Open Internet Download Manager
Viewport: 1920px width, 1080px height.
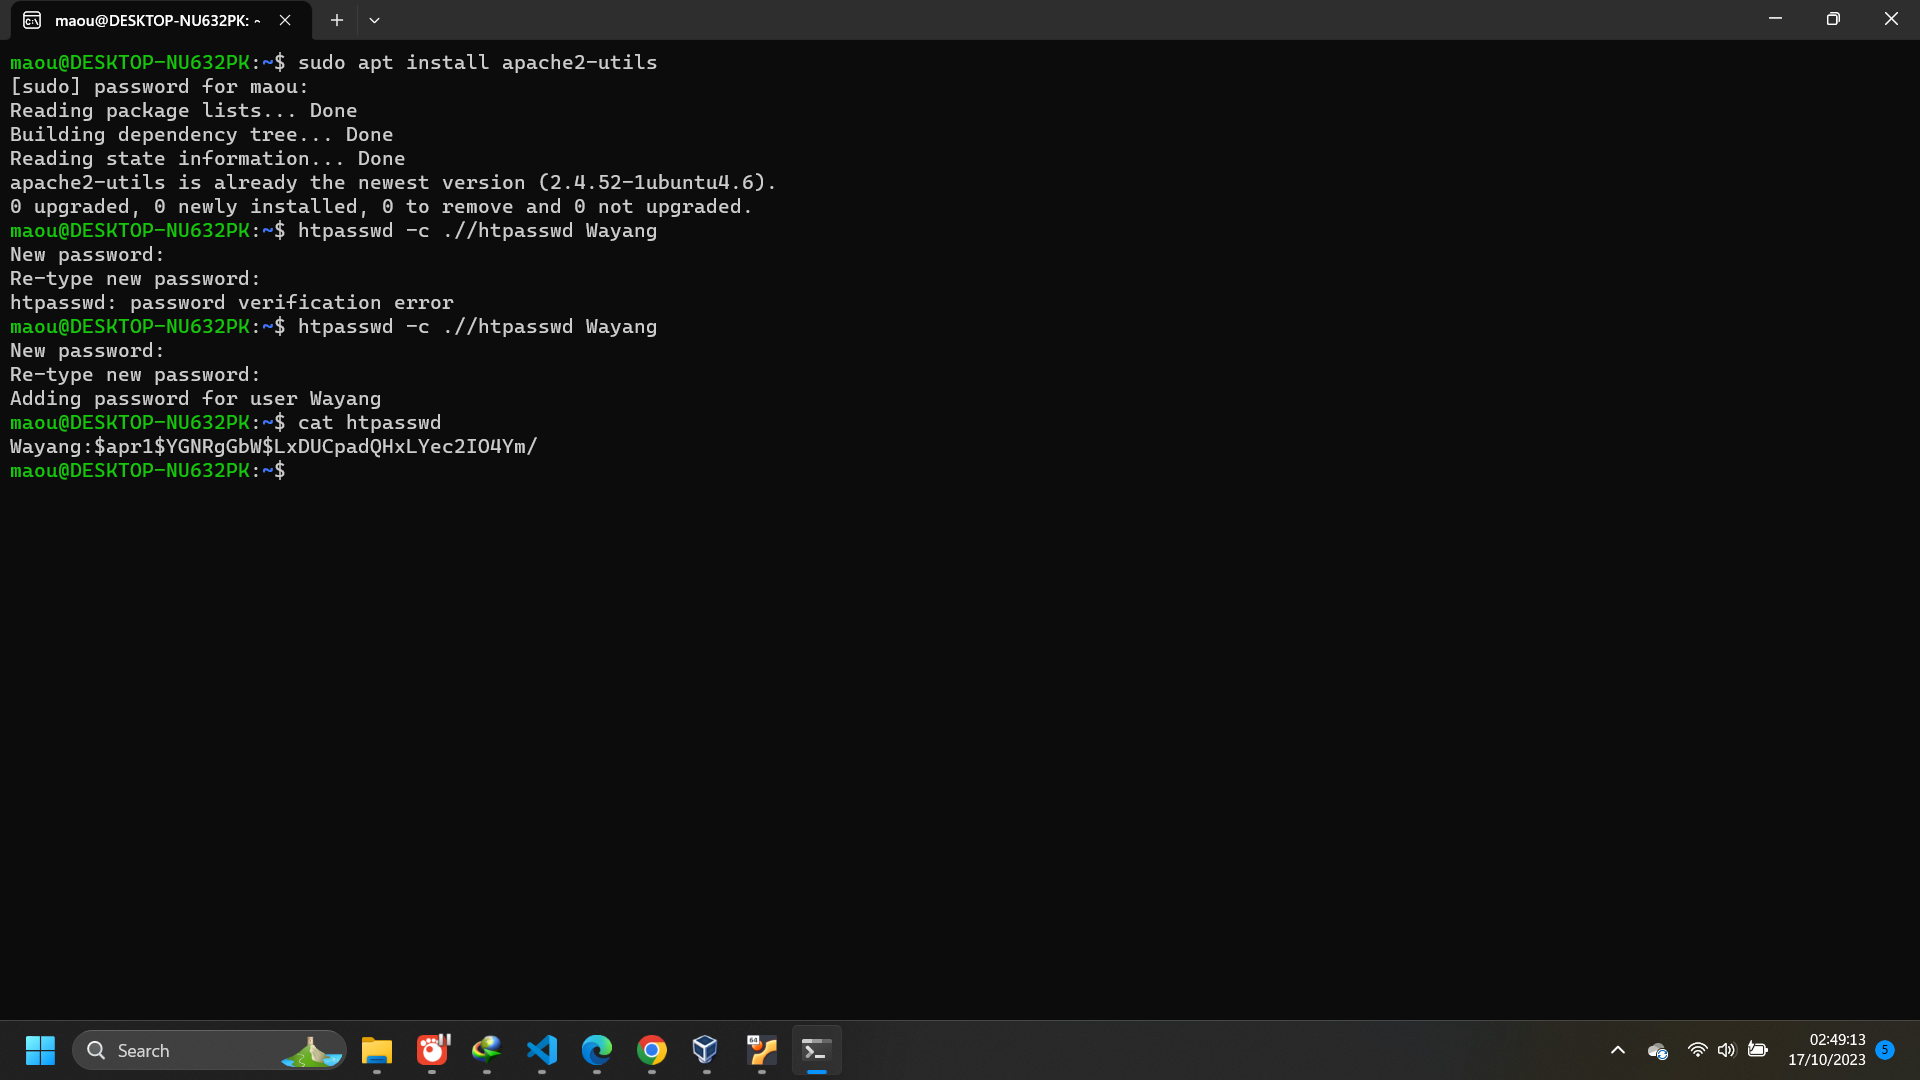pyautogui.click(x=486, y=1051)
